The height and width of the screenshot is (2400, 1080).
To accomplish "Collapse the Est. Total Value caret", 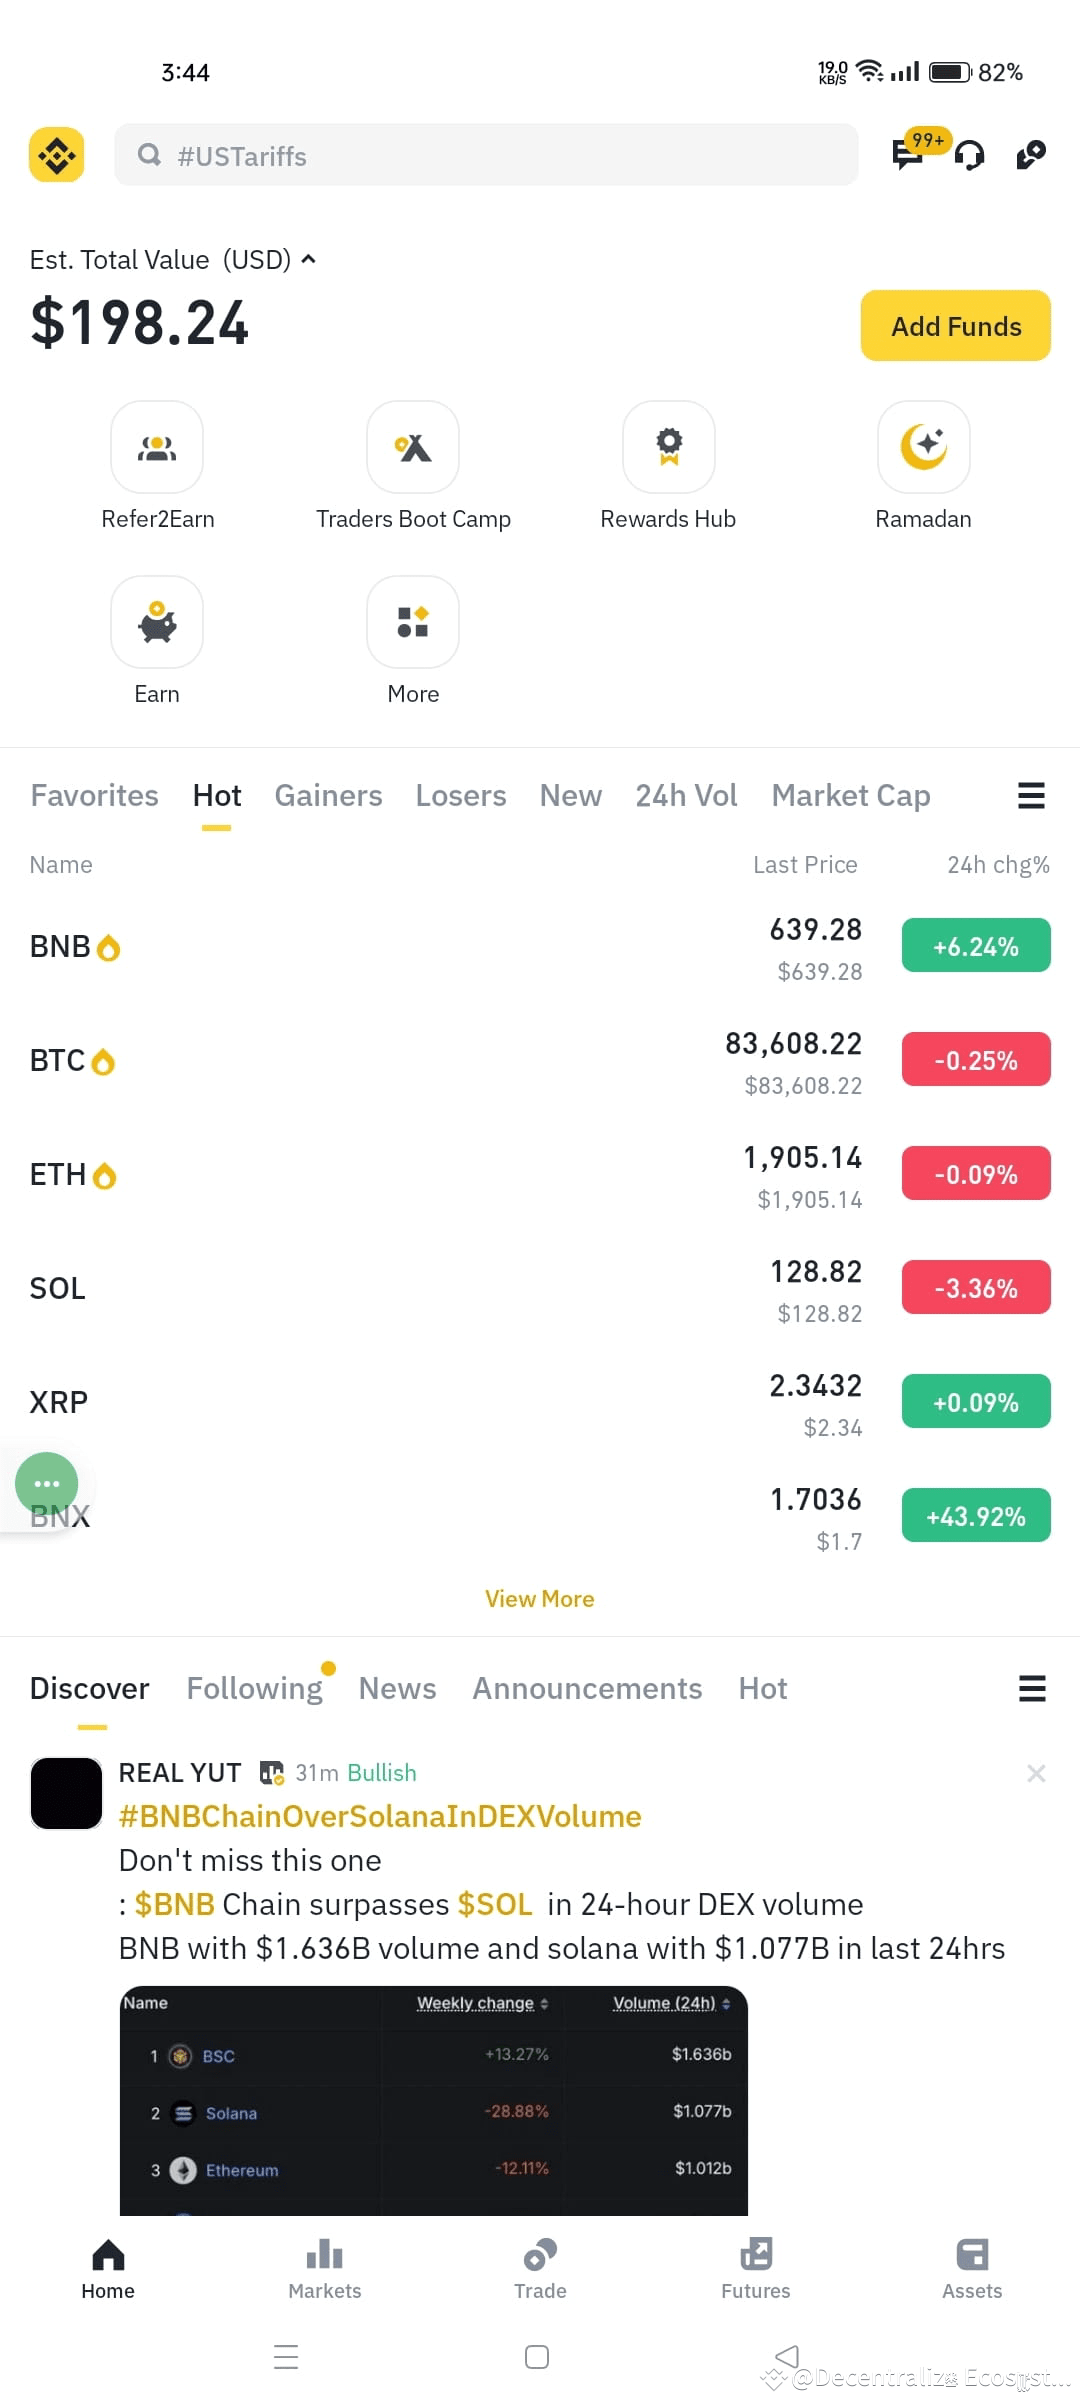I will click(x=309, y=259).
